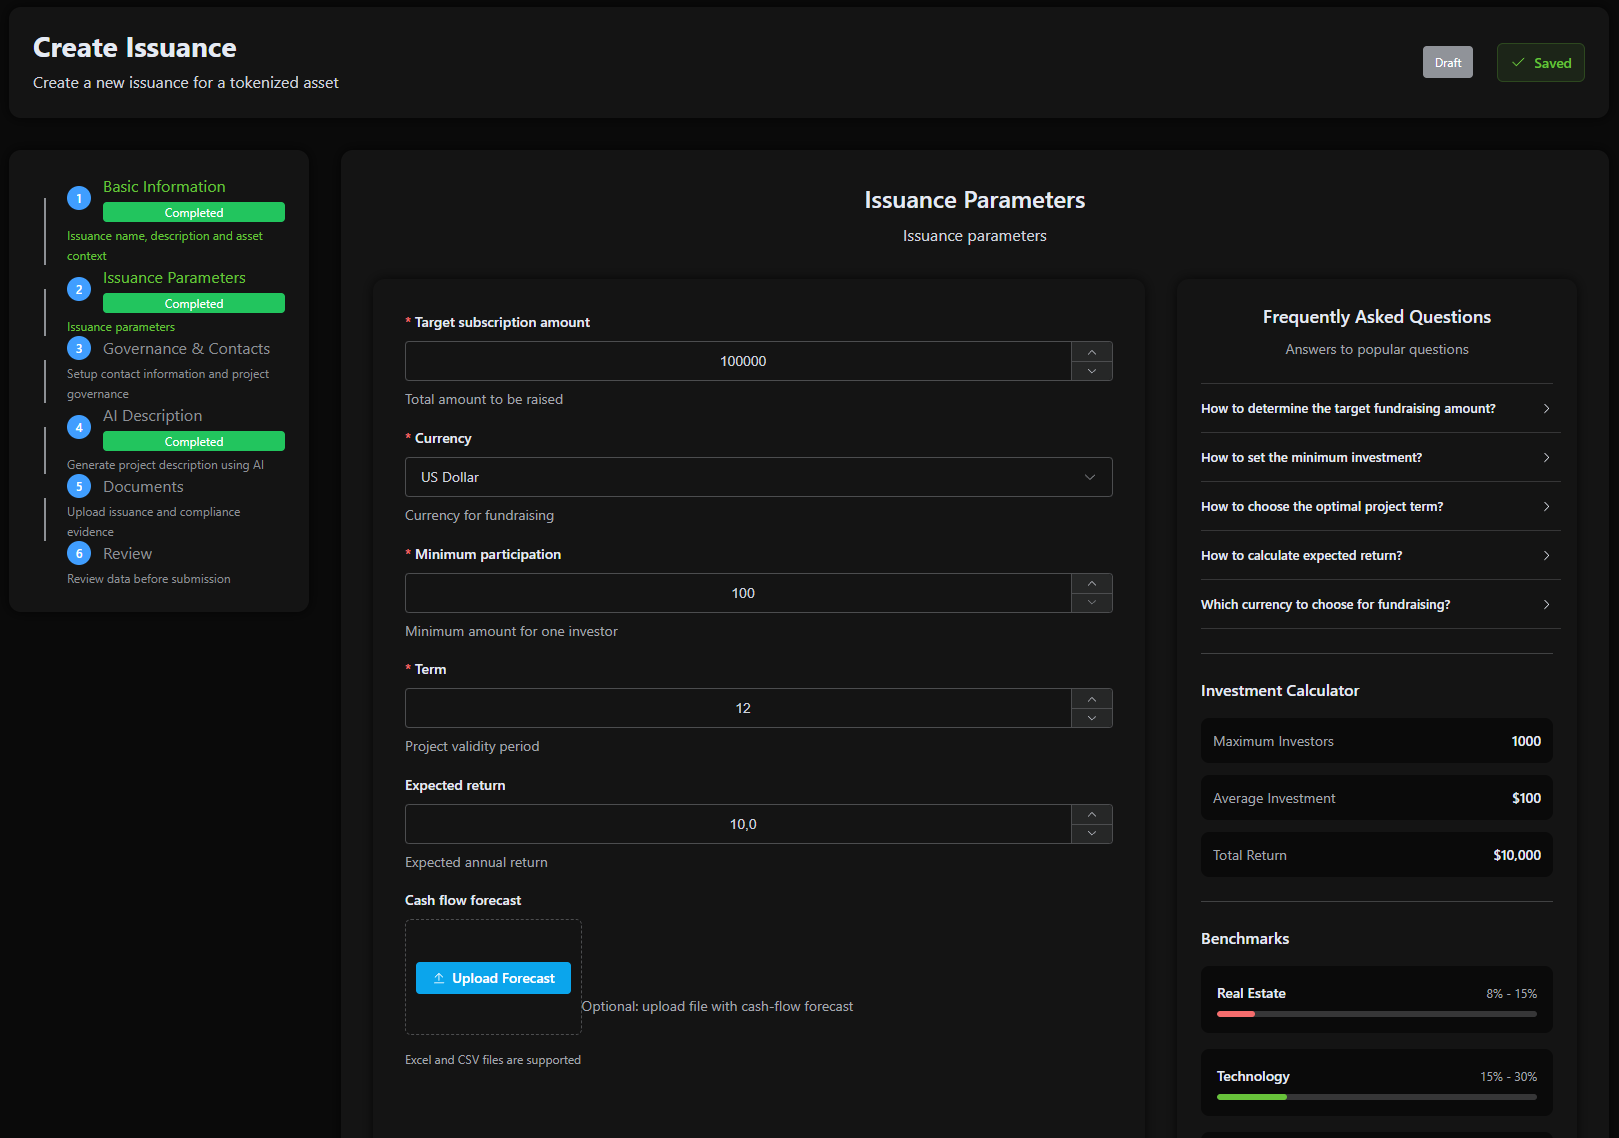Click step 3 circle icon for Governance & Contacts
The image size is (1619, 1138).
click(x=79, y=348)
